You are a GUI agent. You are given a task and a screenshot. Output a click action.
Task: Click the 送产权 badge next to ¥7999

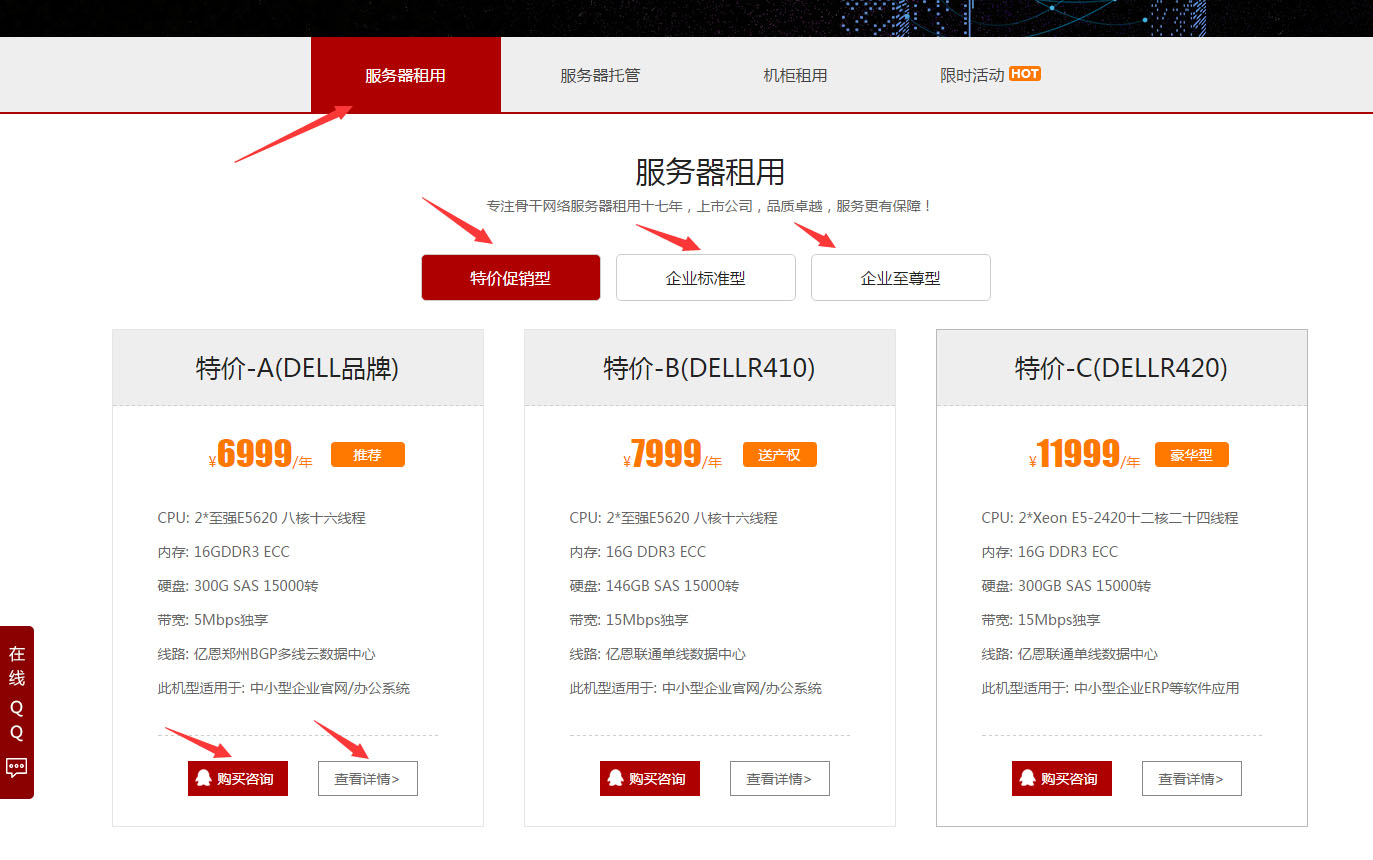779,455
